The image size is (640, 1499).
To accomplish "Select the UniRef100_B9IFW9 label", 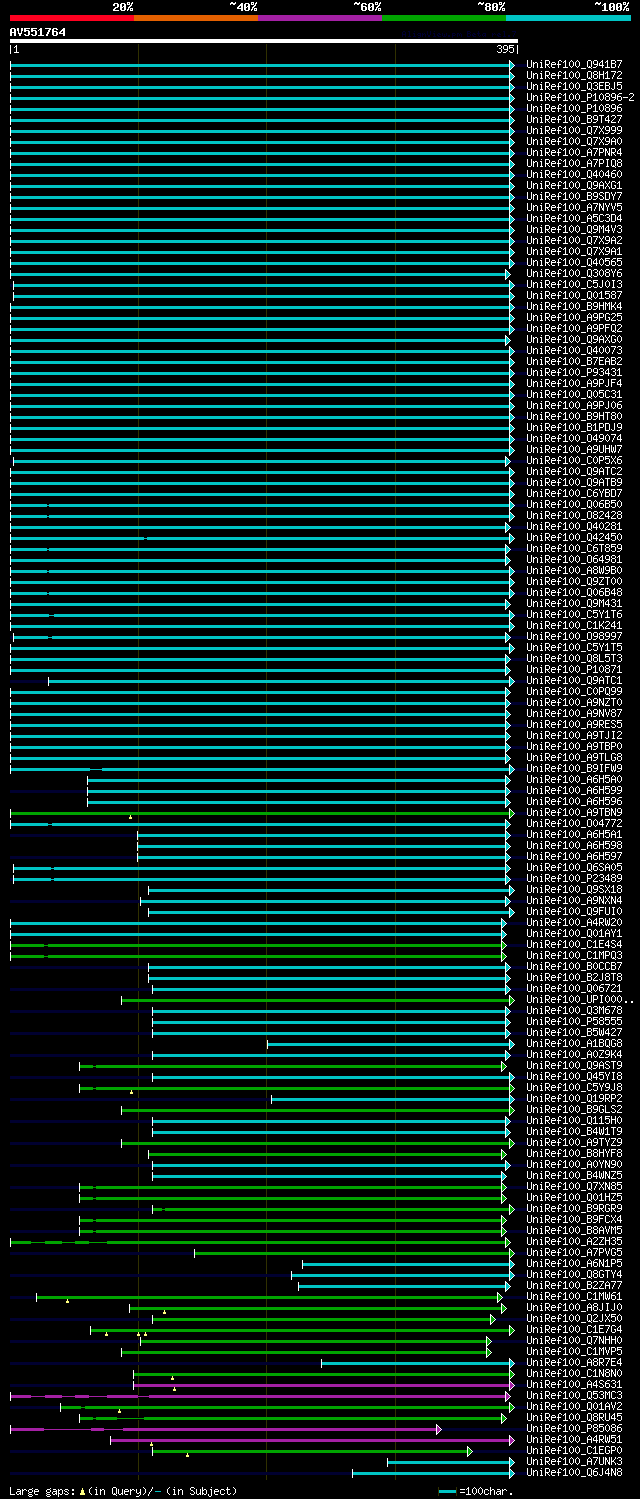I will 574,768.
